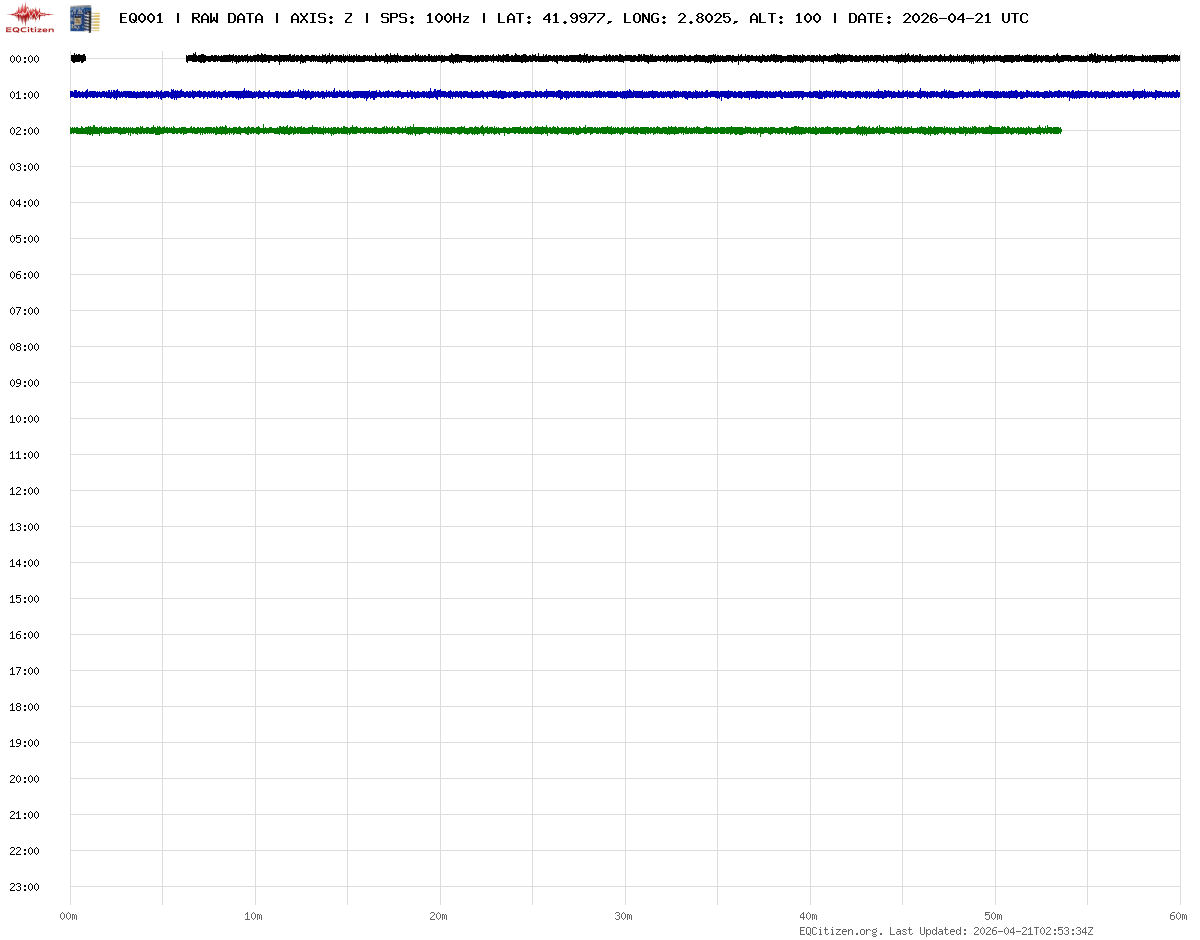This screenshot has height=940, width=1200.
Task: Click the EQCitizen red seismic waveform logo
Action: [31, 16]
